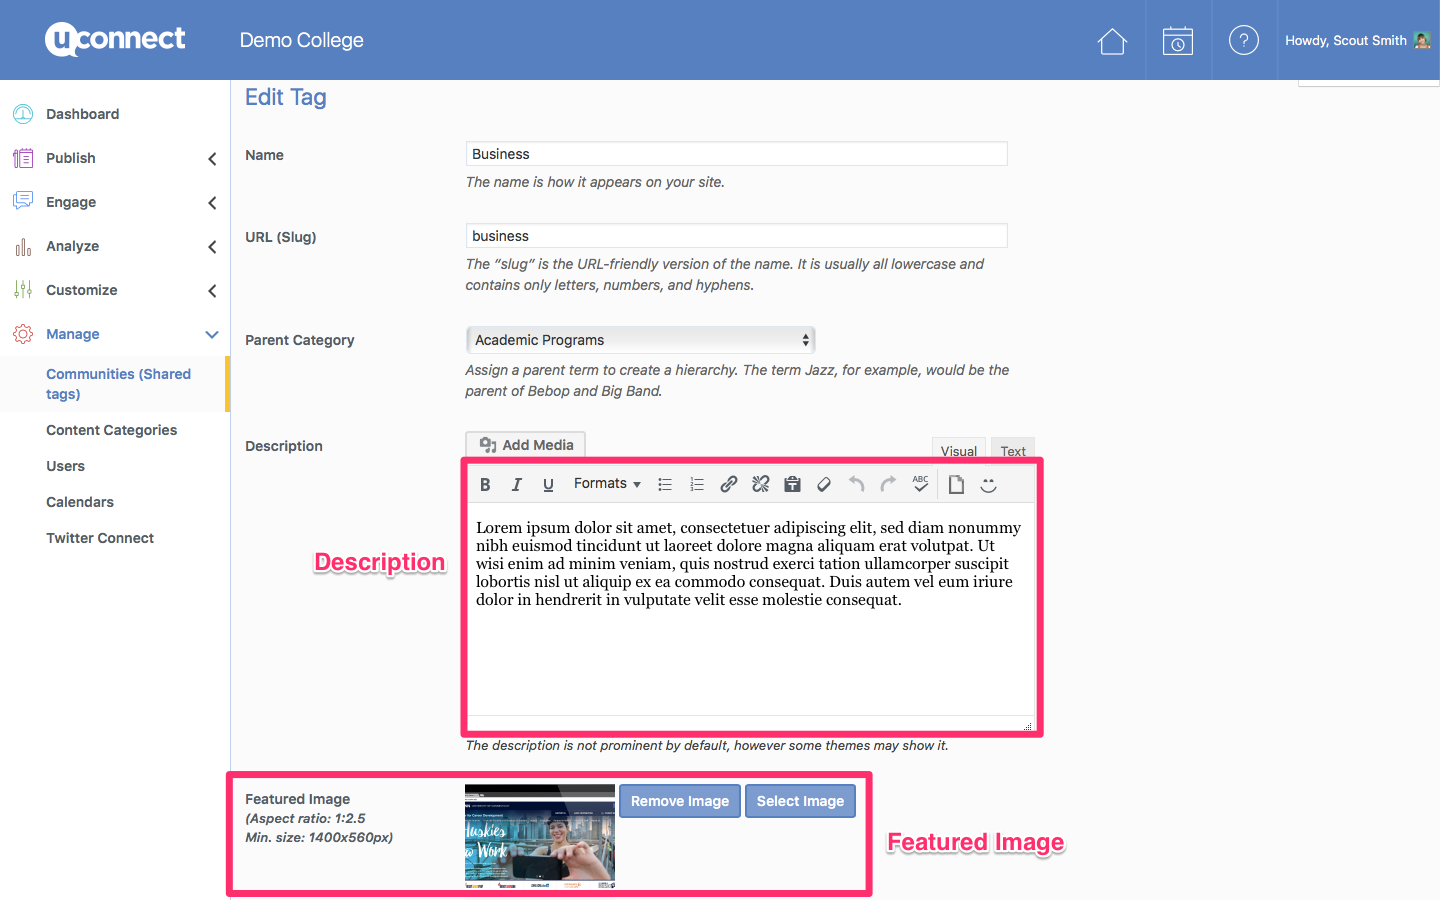Open the Formats dropdown
This screenshot has height=900, width=1440.
coord(607,484)
